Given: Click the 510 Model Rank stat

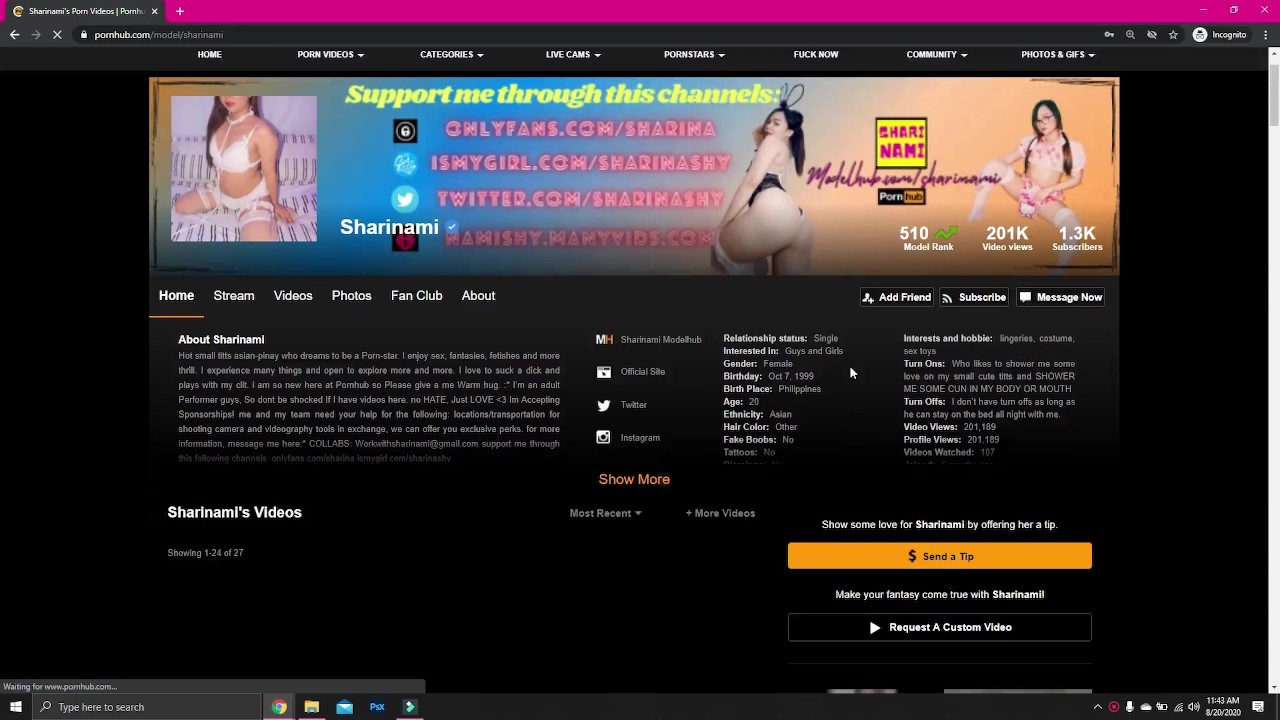Looking at the screenshot, I should coord(928,238).
